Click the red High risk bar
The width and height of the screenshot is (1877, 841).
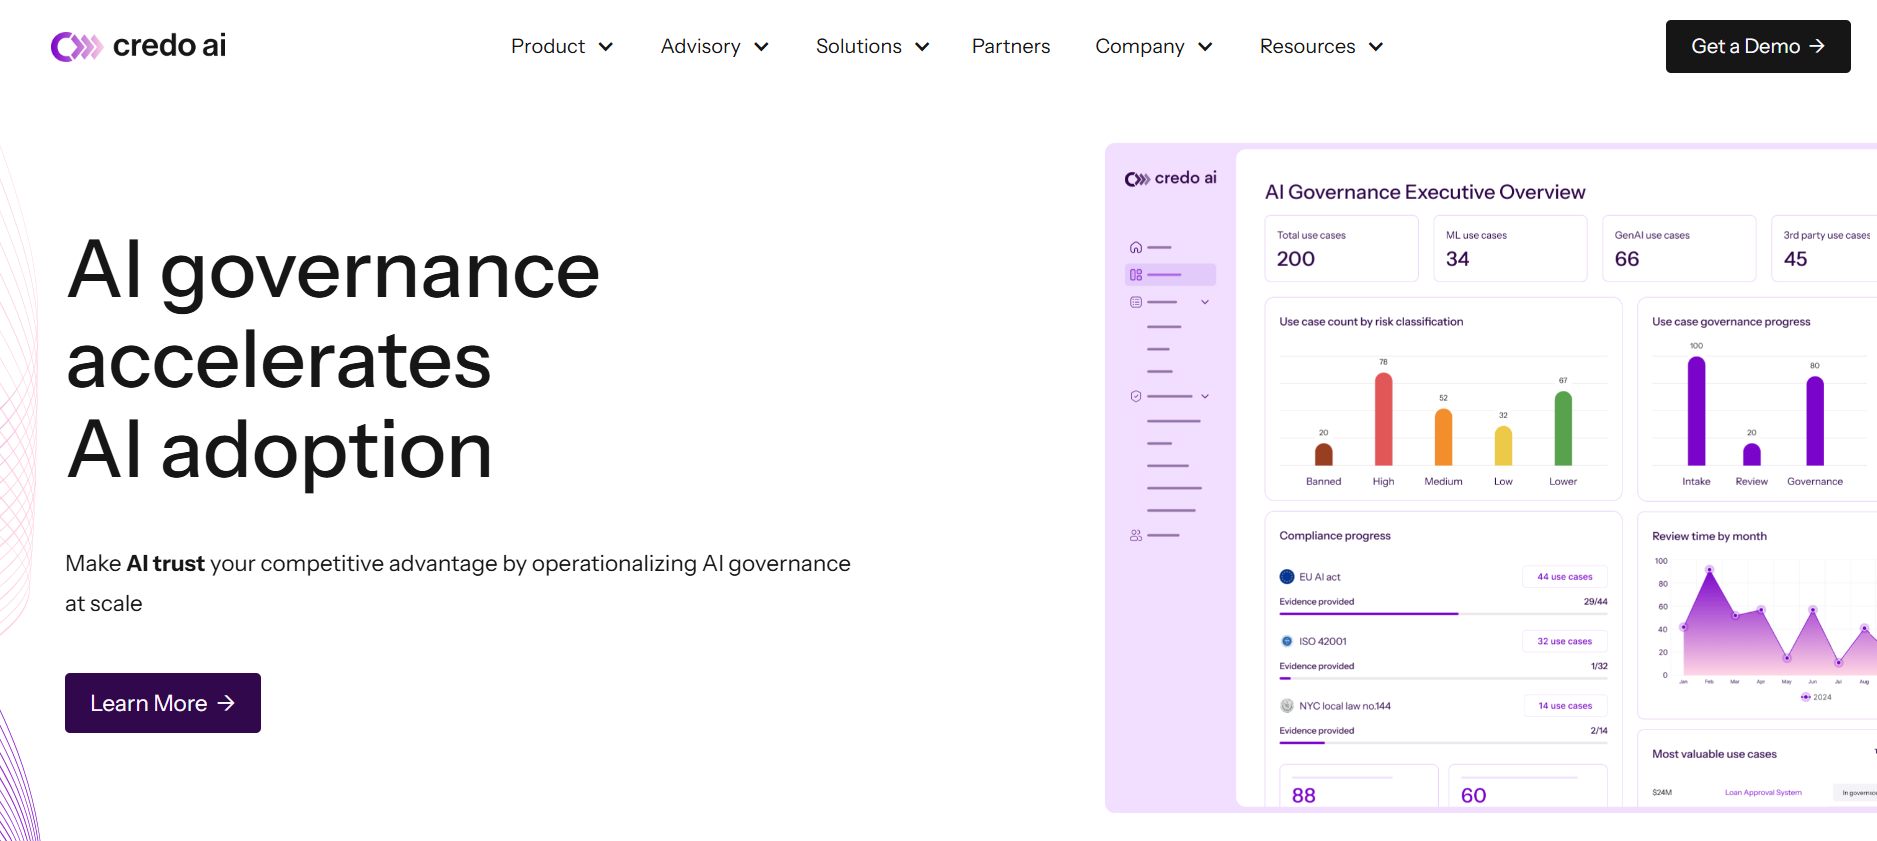tap(1384, 419)
